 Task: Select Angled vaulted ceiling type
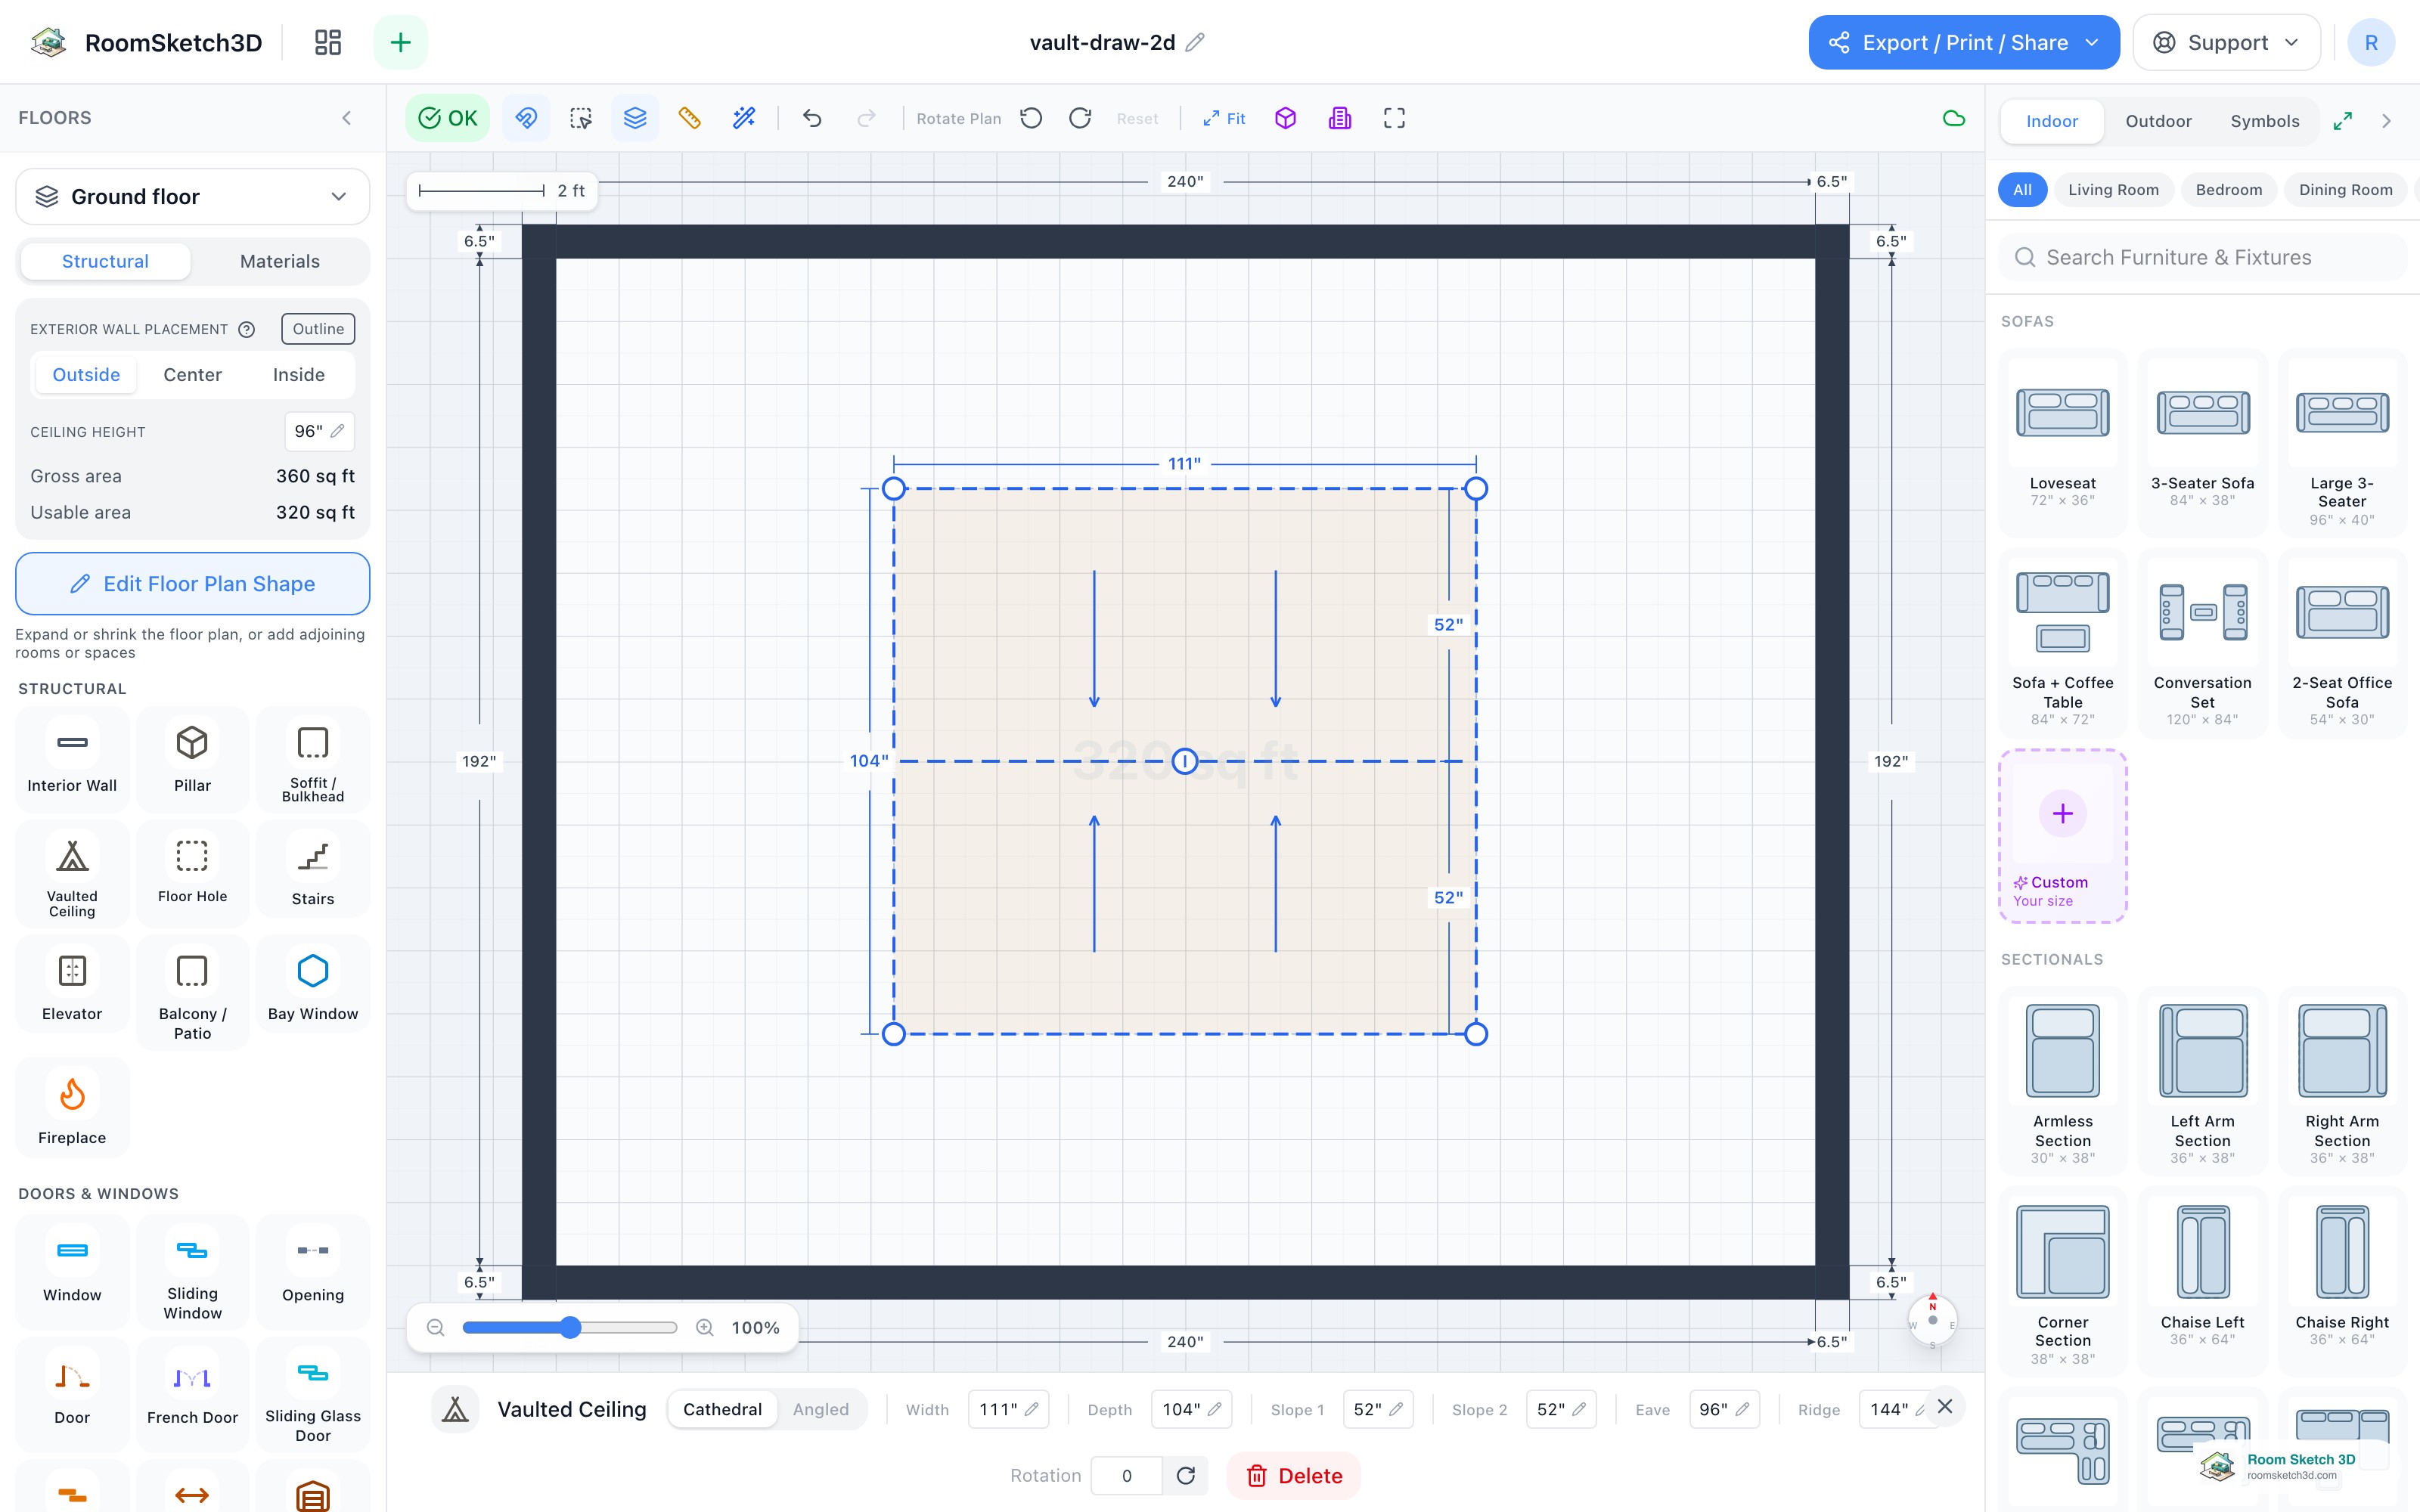[820, 1409]
